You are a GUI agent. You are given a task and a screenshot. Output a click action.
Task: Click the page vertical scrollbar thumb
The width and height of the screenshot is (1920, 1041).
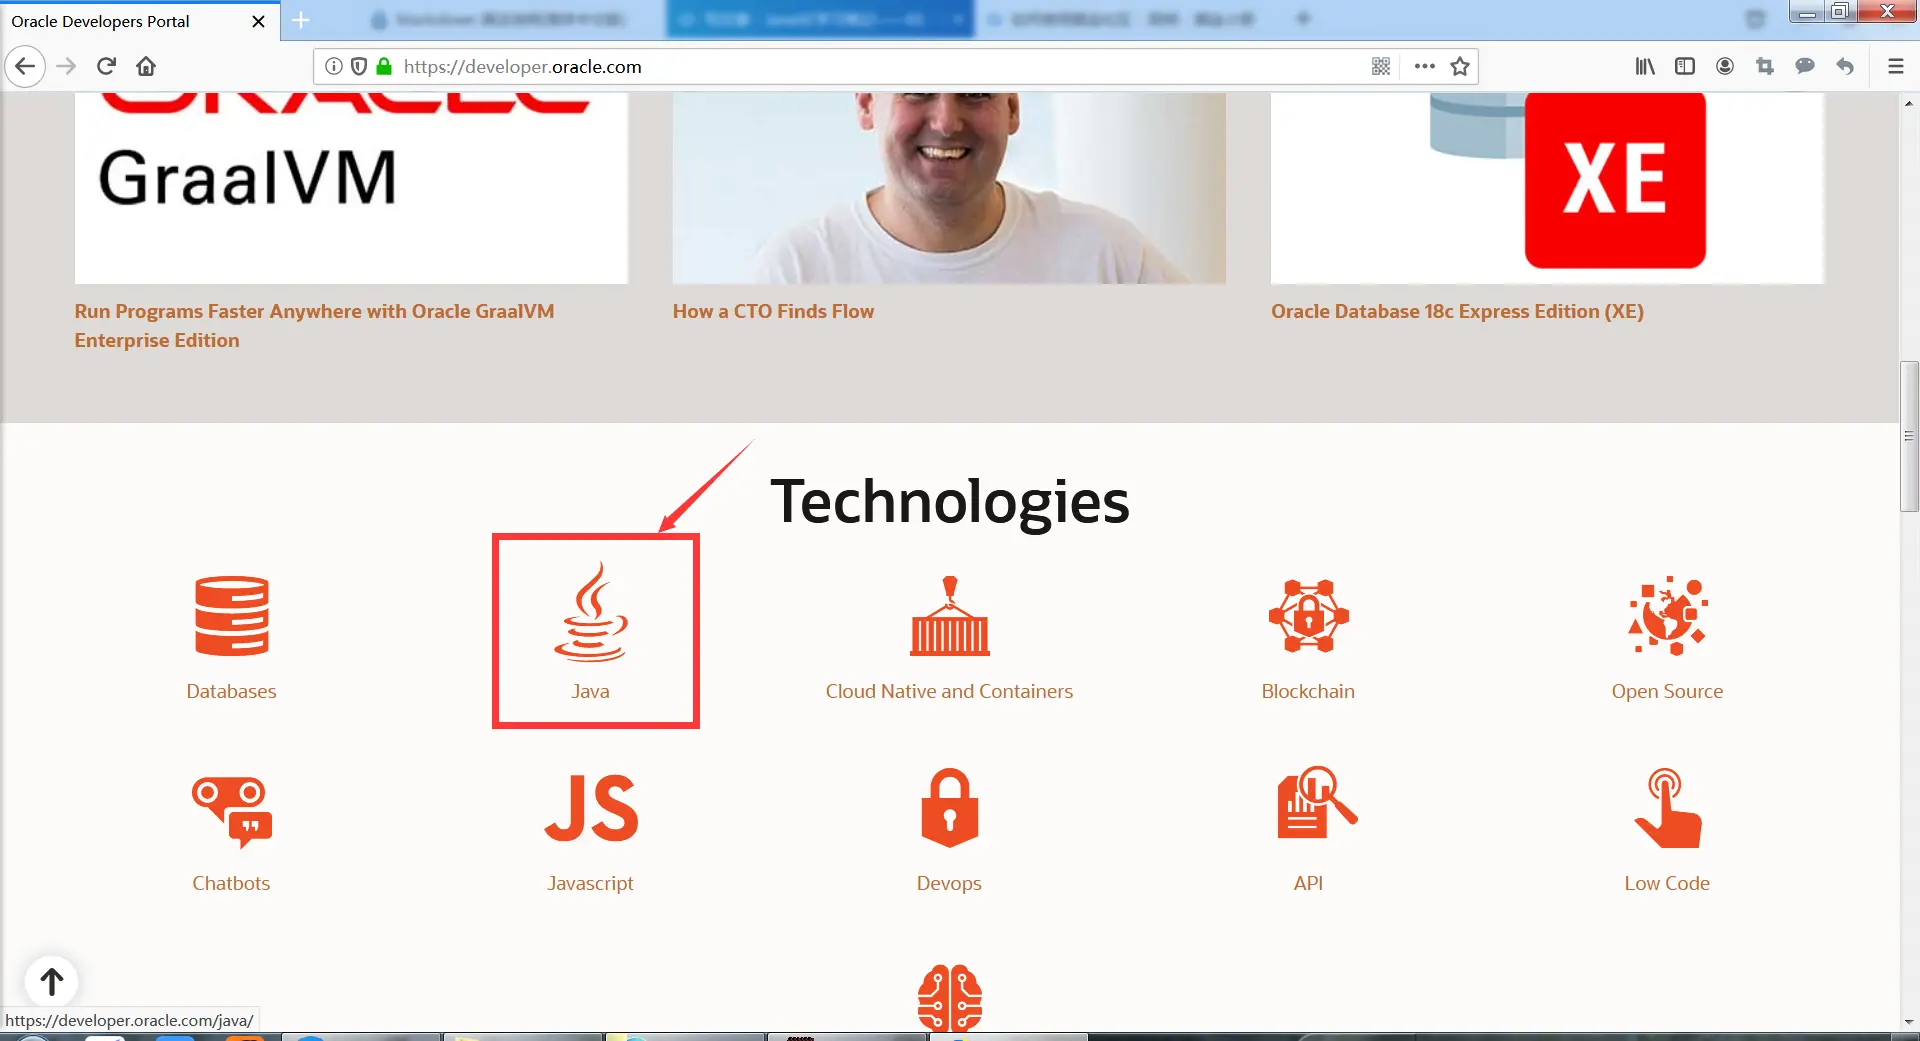[1909, 436]
